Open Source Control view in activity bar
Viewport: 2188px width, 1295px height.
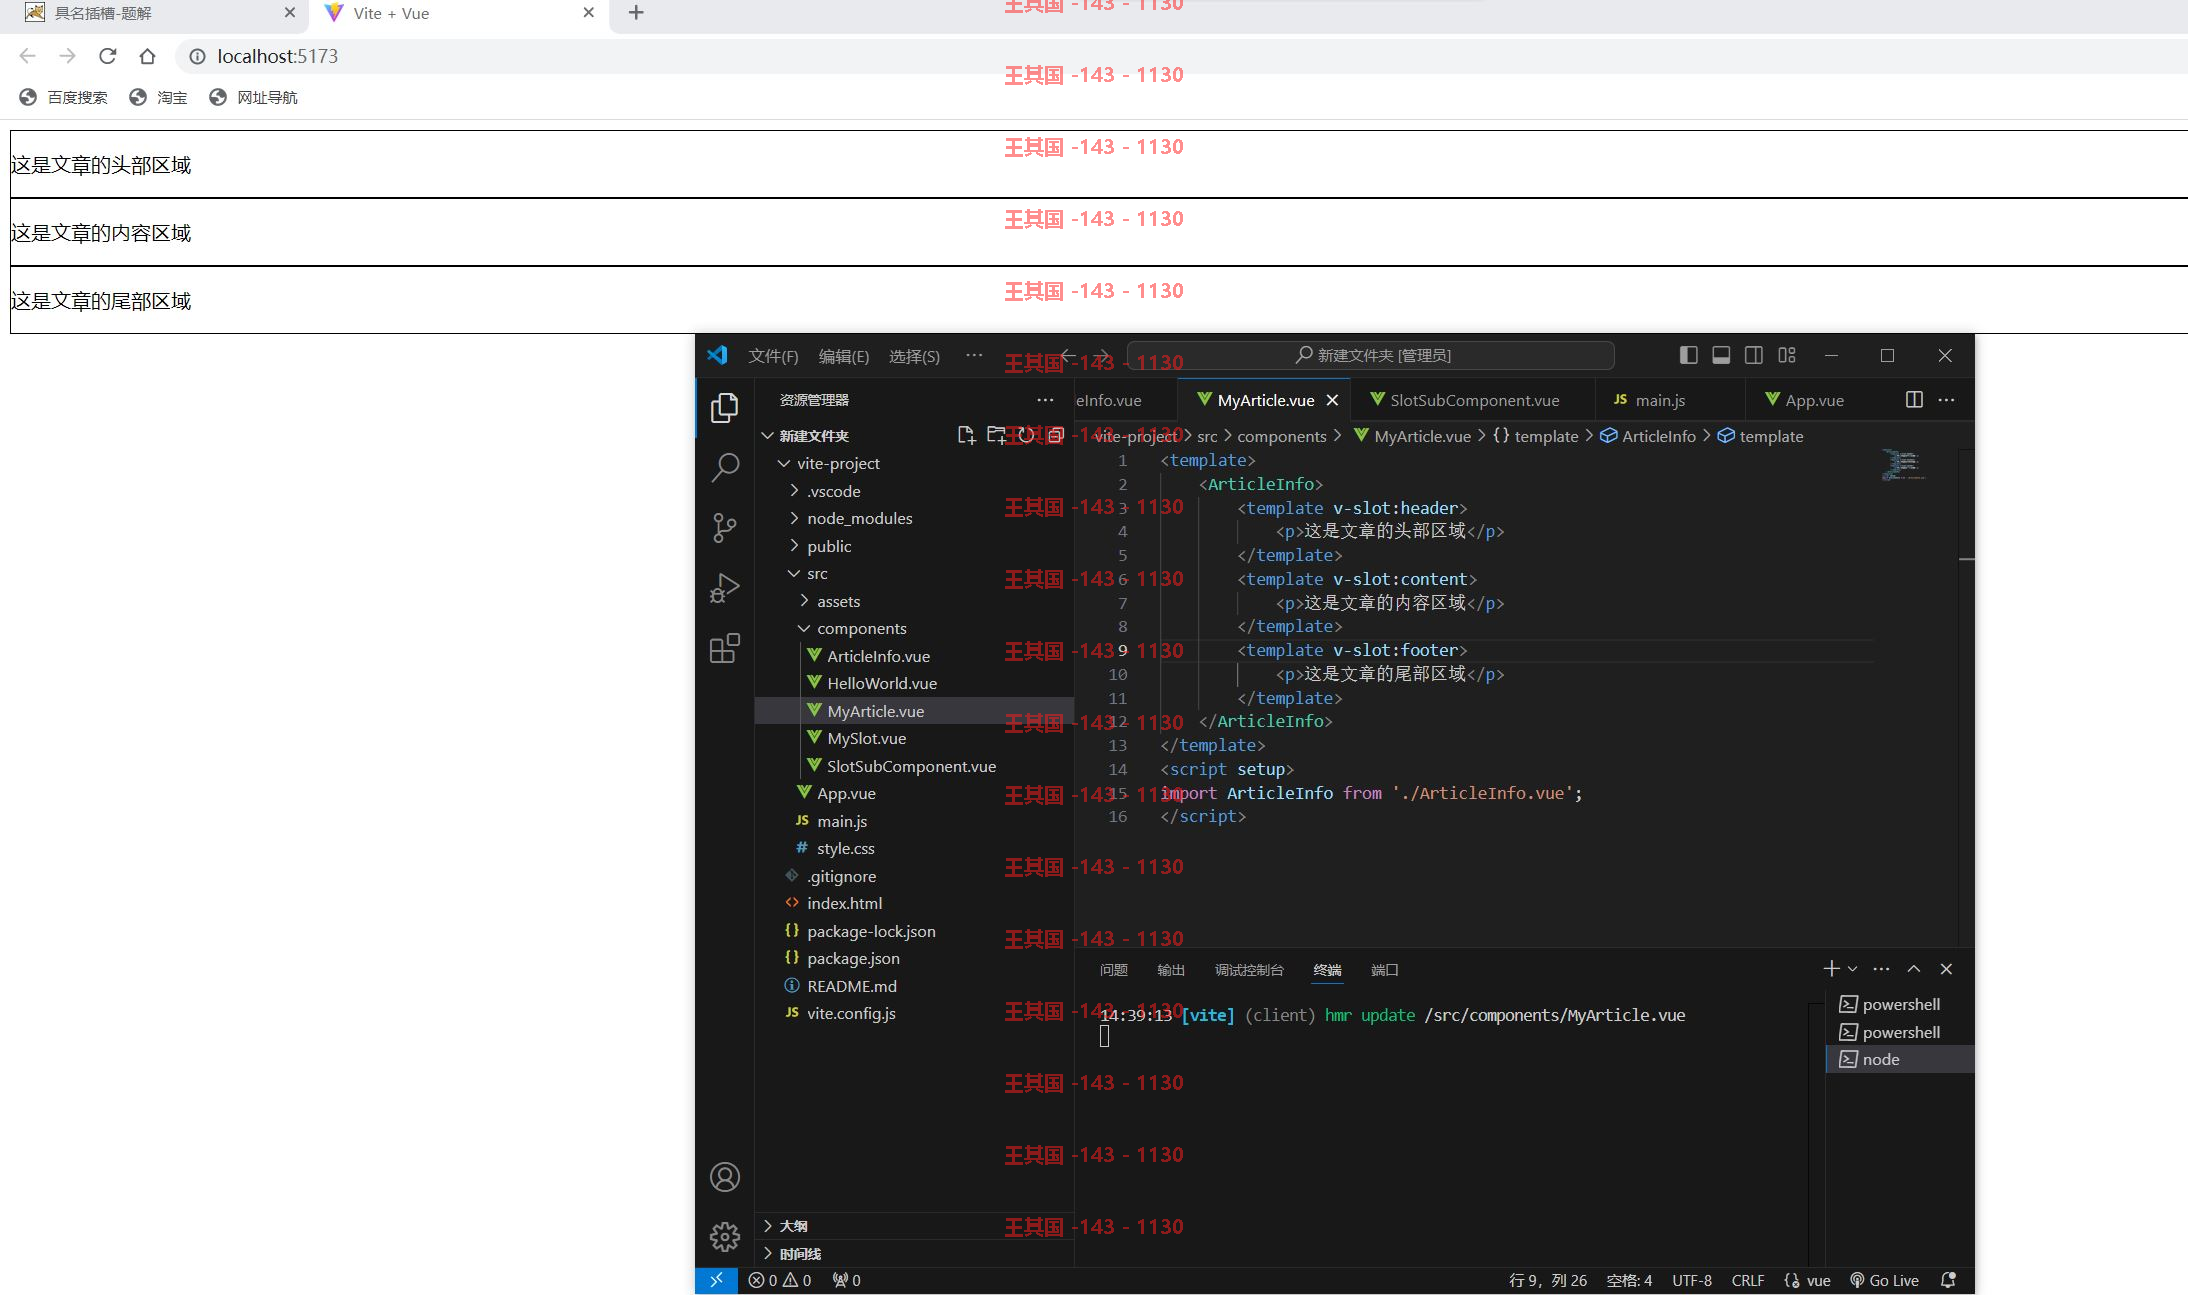pos(725,527)
